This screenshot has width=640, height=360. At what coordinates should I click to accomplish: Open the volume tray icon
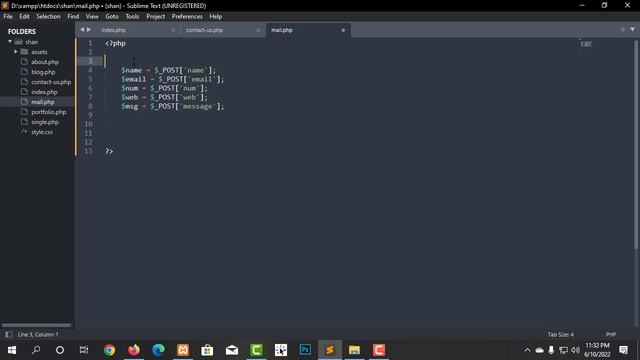[576, 350]
